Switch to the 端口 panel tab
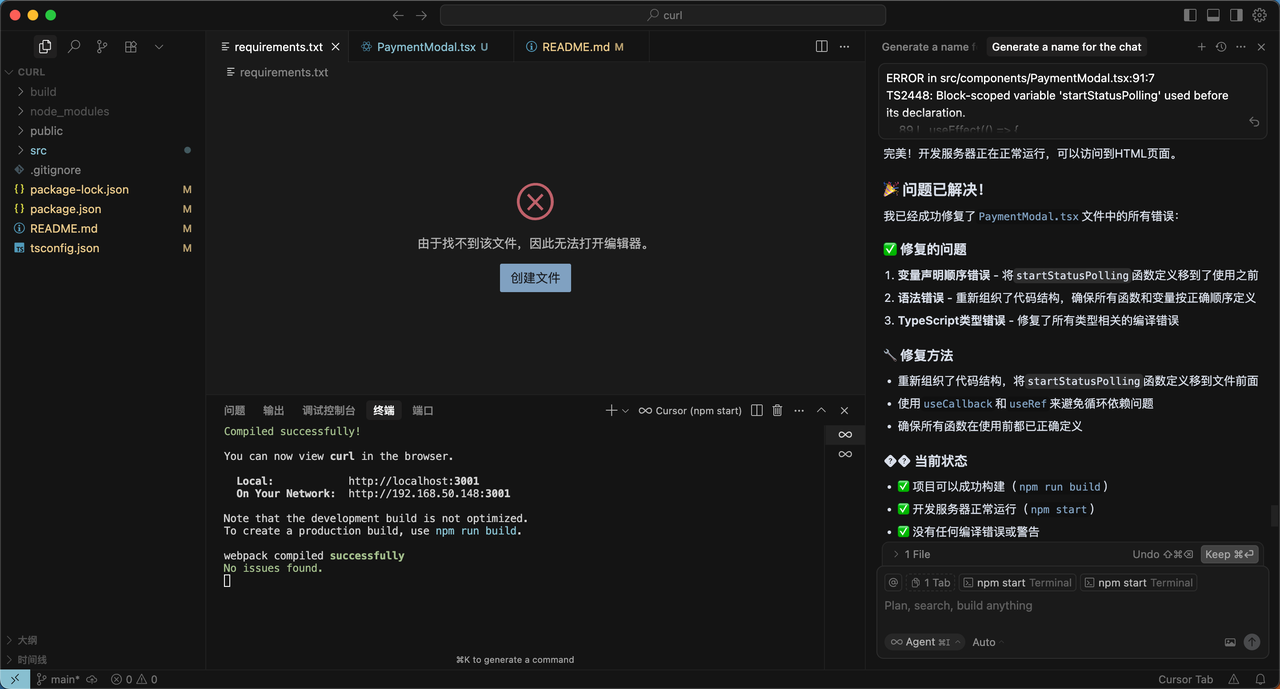The image size is (1280, 689). tap(423, 410)
